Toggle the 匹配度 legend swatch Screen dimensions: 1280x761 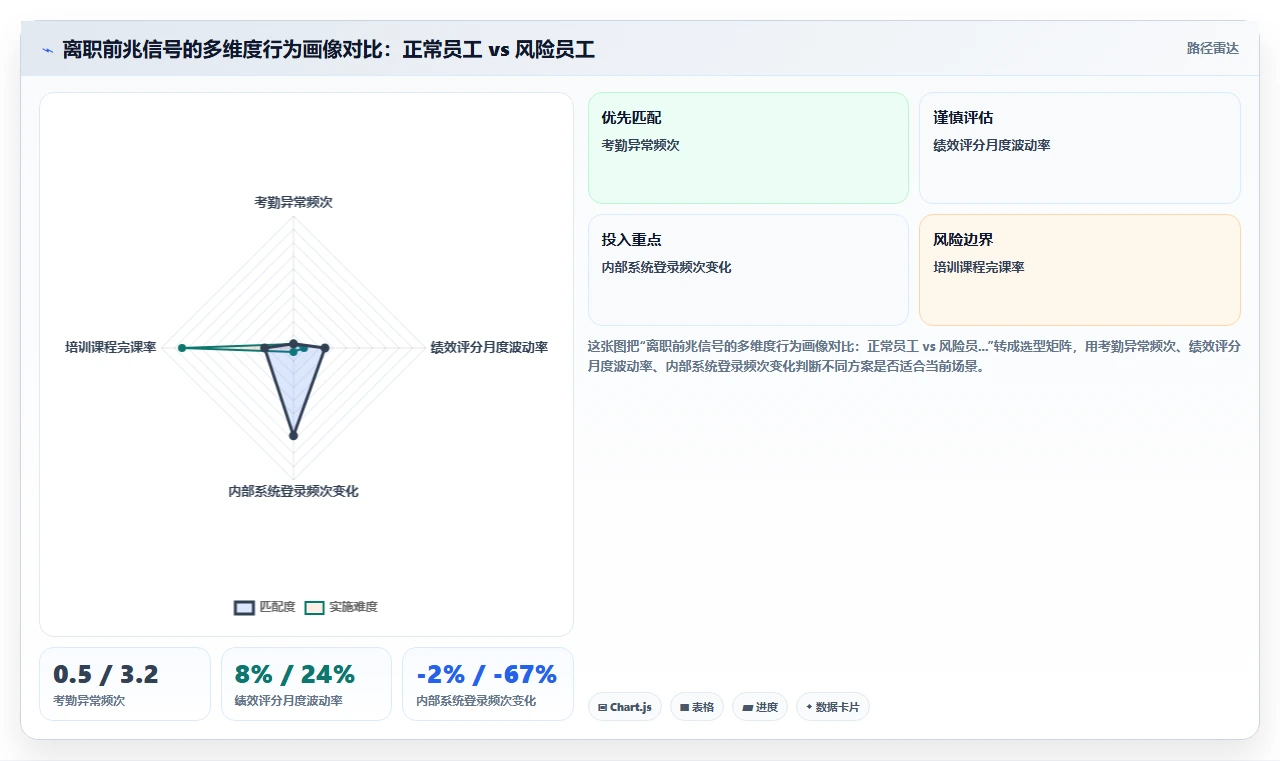pyautogui.click(x=244, y=607)
